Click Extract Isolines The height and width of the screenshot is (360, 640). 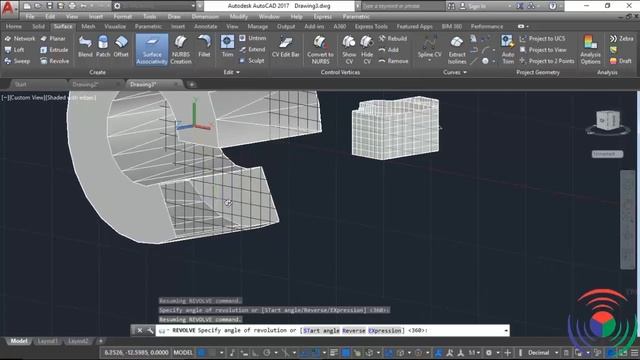pyautogui.click(x=457, y=50)
